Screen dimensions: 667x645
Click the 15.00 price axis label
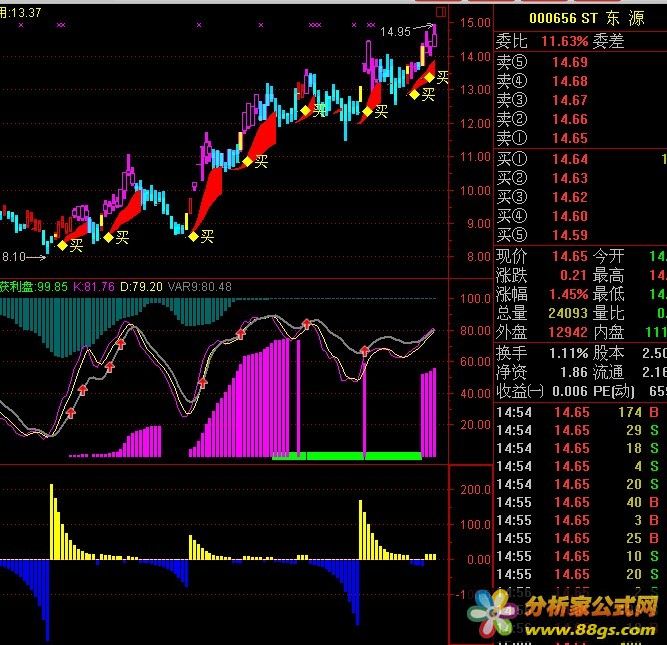pos(475,23)
